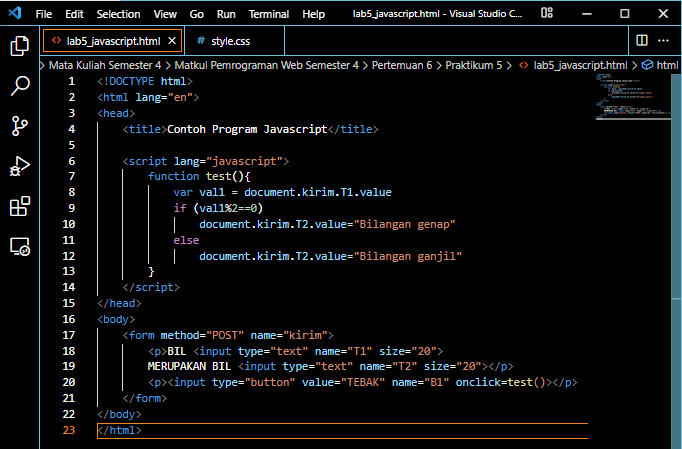
Task: Click the HTML file icon on lab5_javascript.html tab
Action: (57, 40)
